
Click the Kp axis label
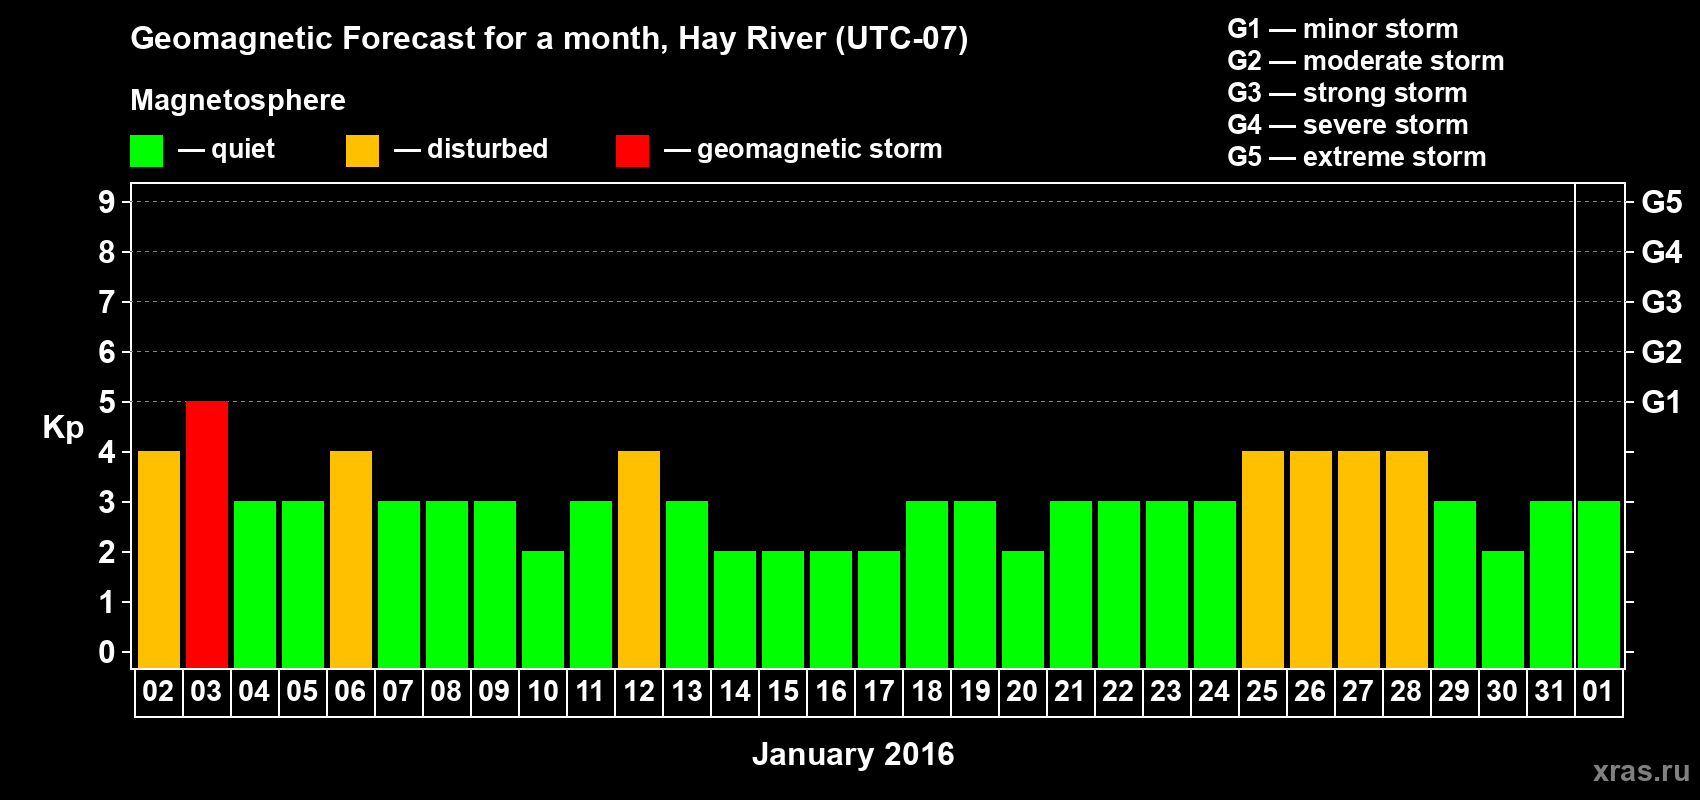pos(63,428)
